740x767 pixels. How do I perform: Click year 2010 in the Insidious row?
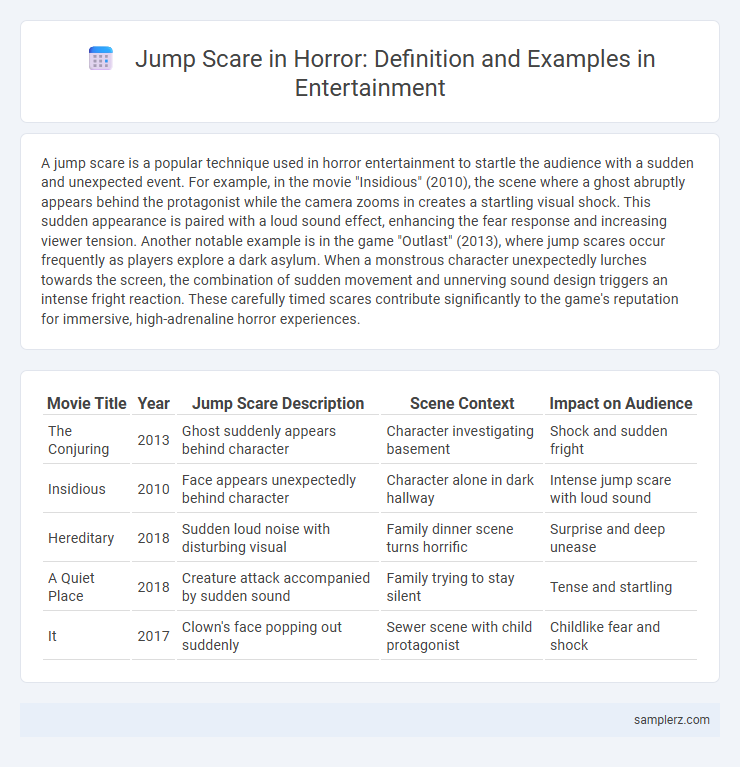click(x=153, y=489)
